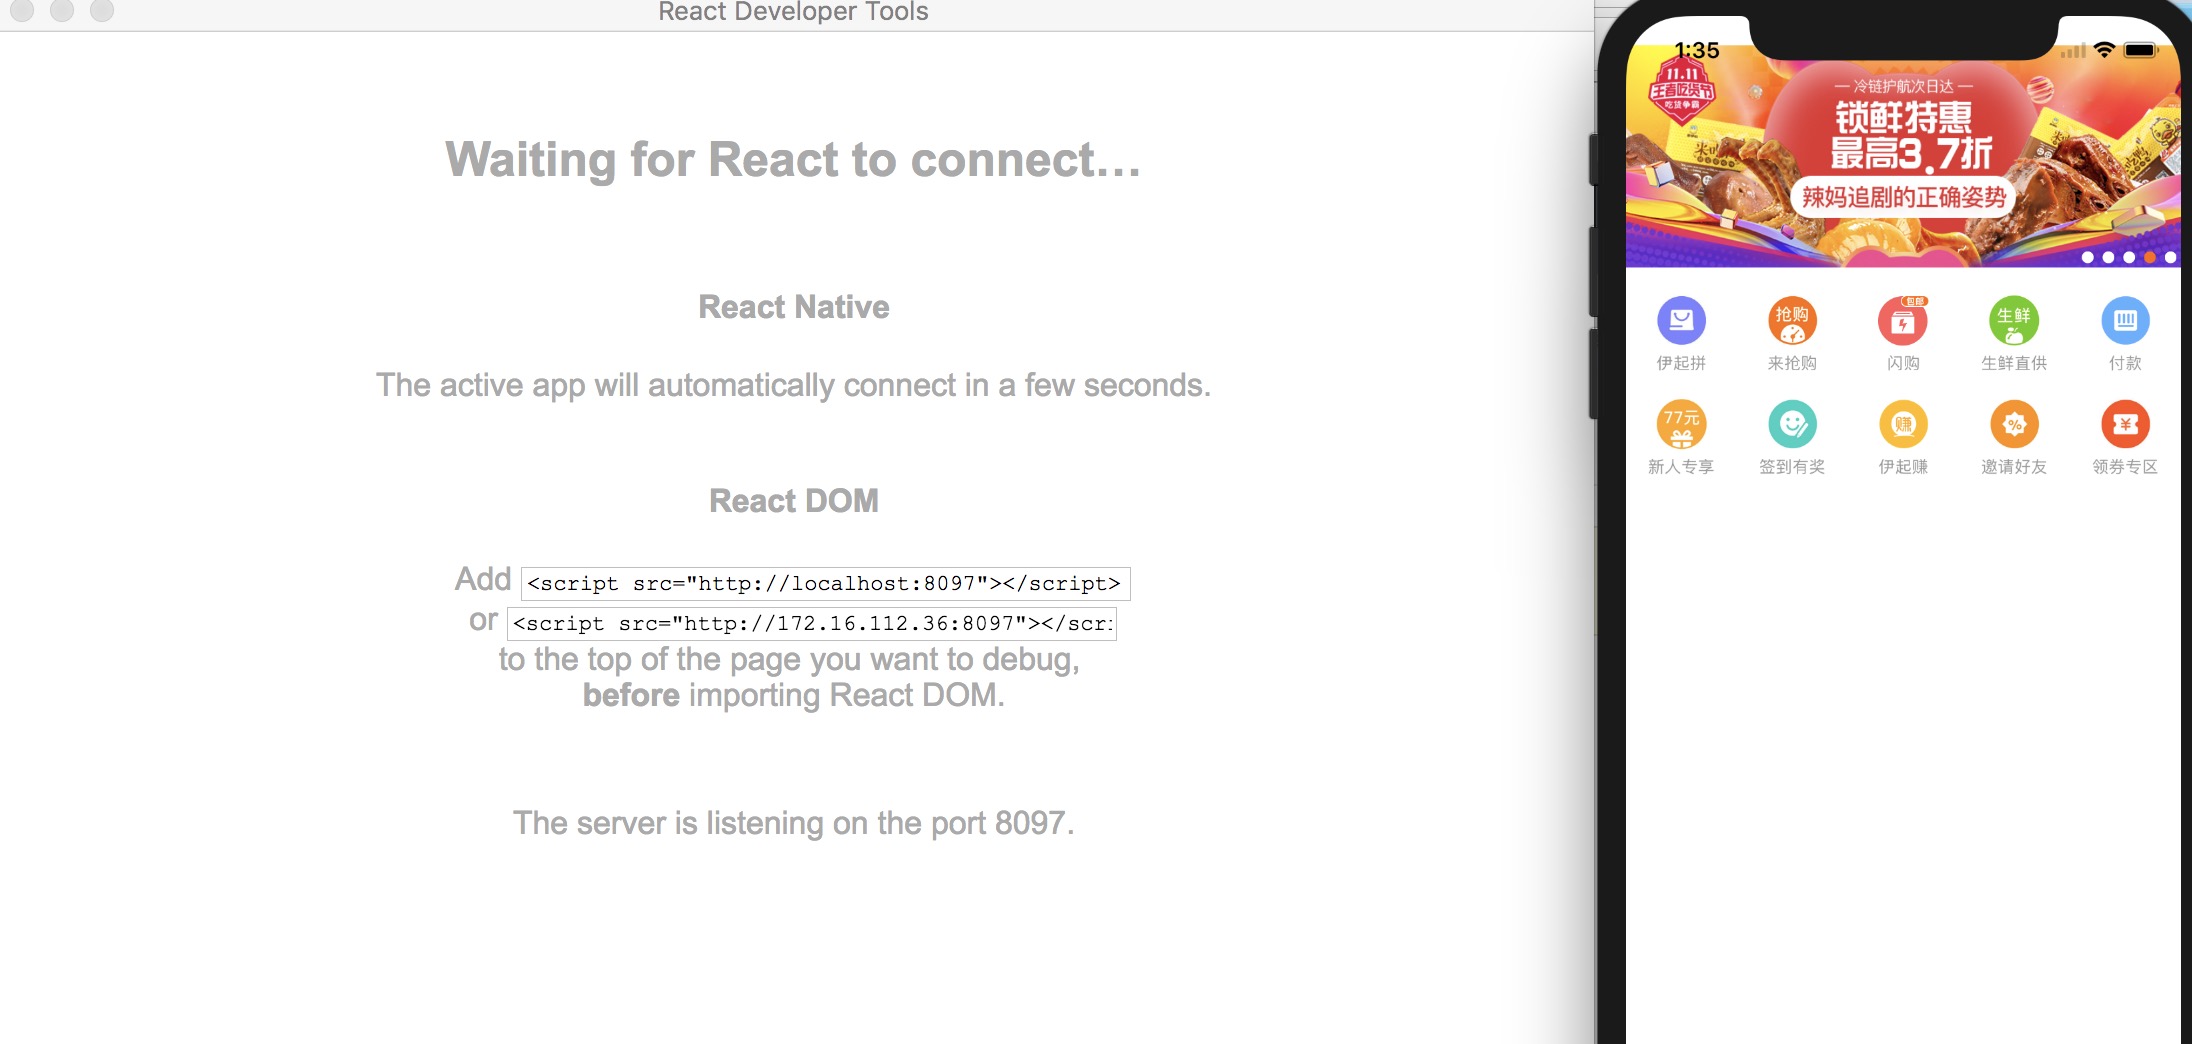Click the cellular signal bars in status bar
The width and height of the screenshot is (2192, 1044).
tap(2073, 51)
